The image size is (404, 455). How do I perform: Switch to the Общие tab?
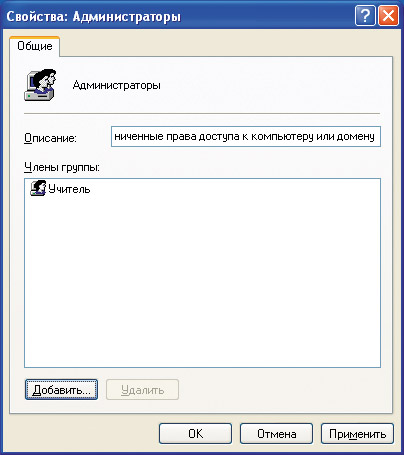(x=35, y=46)
